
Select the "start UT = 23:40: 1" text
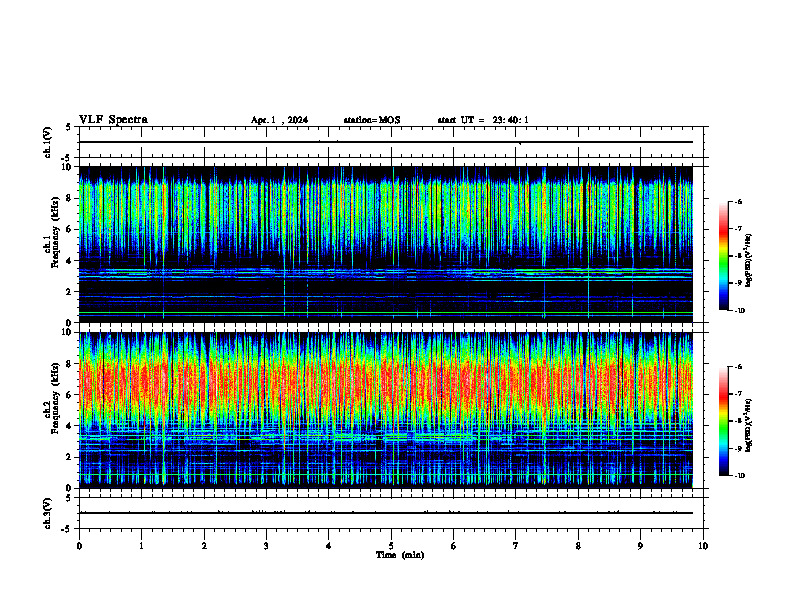[483, 120]
